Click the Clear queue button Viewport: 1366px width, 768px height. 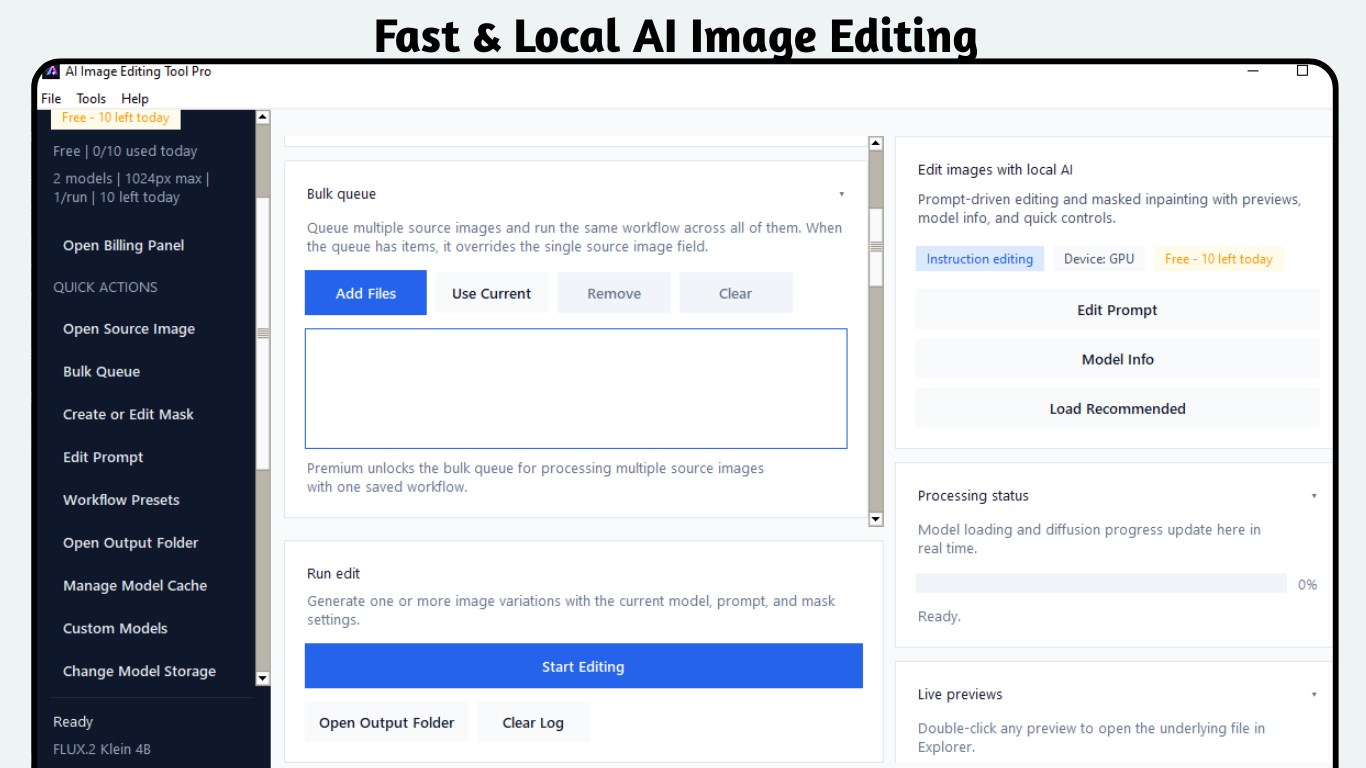(736, 293)
